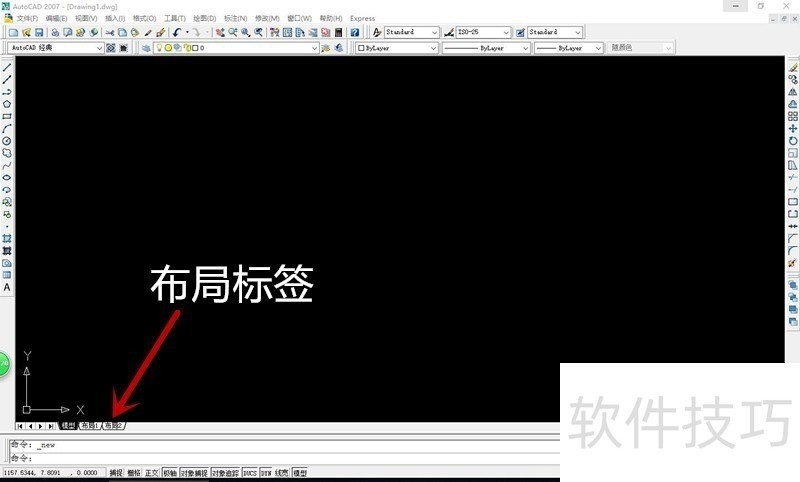Viewport: 800px width, 482px height.
Task: Toggle 栅格 grid display in status bar
Action: pyautogui.click(x=134, y=473)
